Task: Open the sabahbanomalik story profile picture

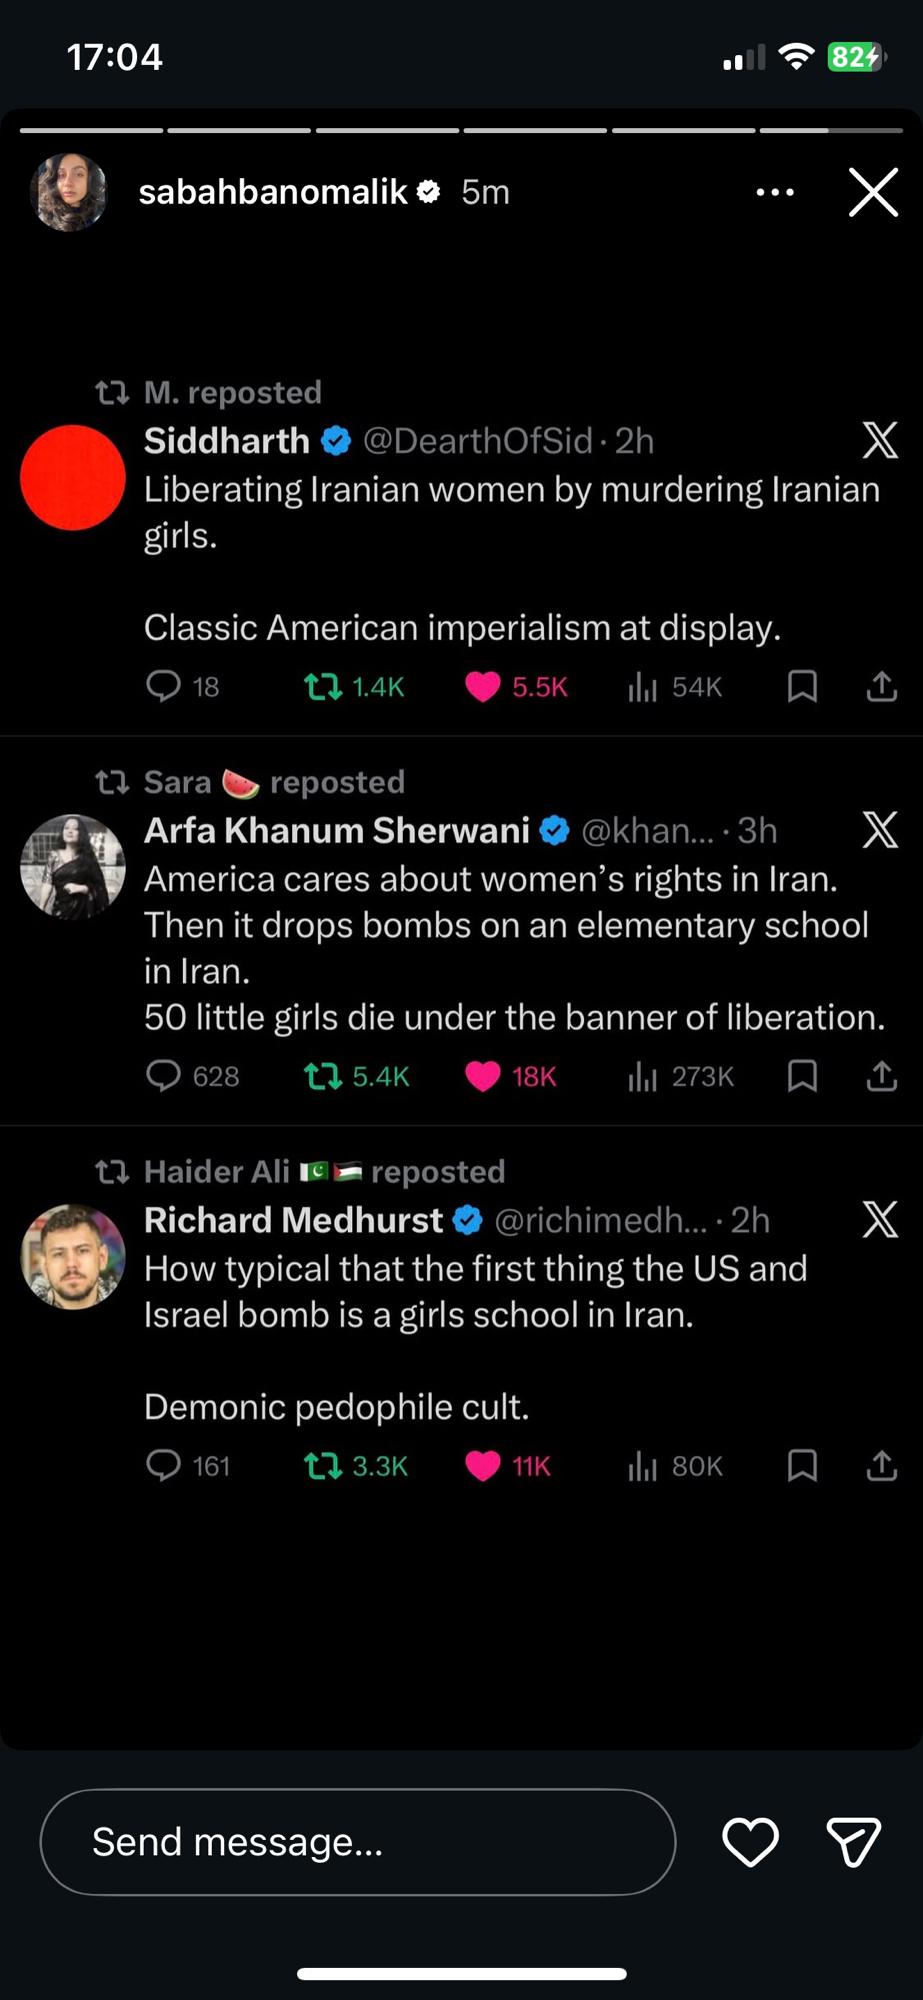Action: [x=69, y=192]
